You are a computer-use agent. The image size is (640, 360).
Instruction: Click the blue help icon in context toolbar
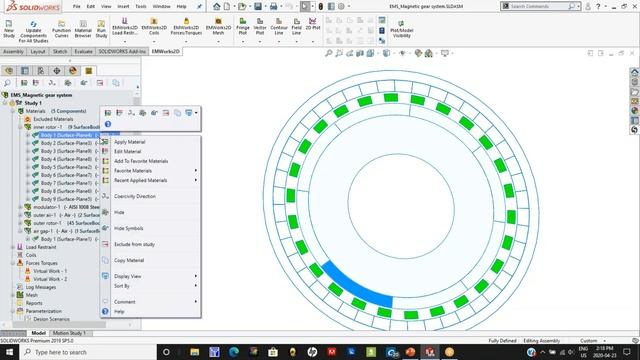[108, 124]
